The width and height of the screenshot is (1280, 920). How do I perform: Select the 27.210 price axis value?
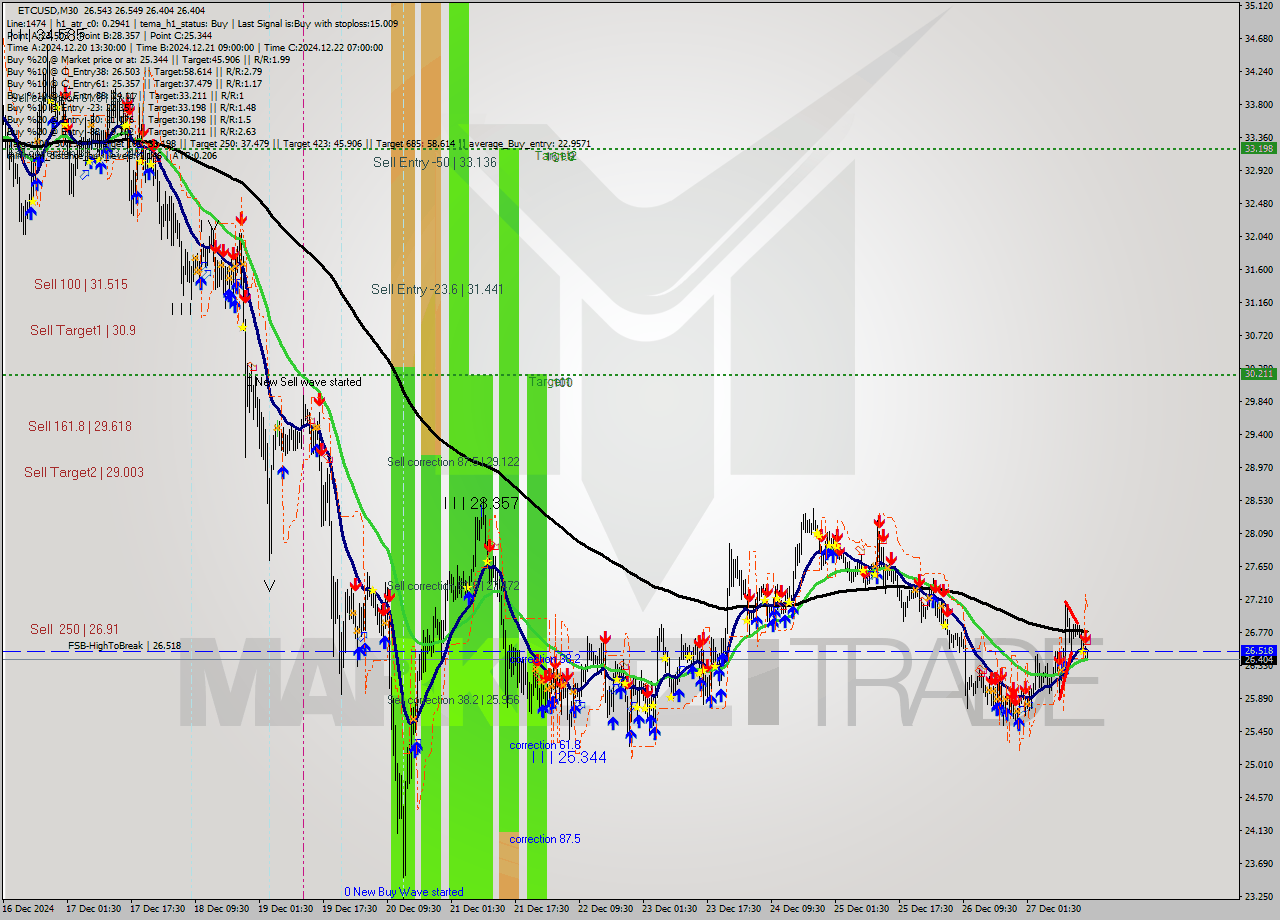coord(1258,600)
